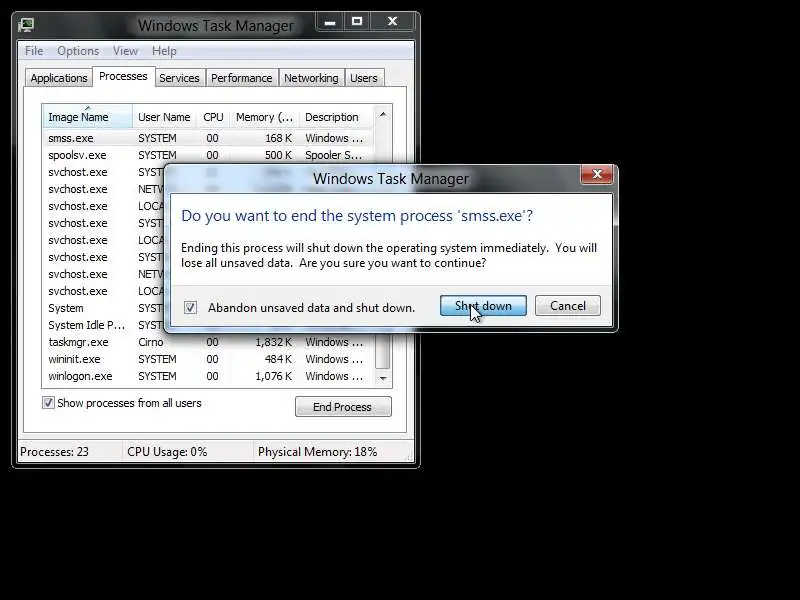Open the Help menu

click(x=164, y=51)
